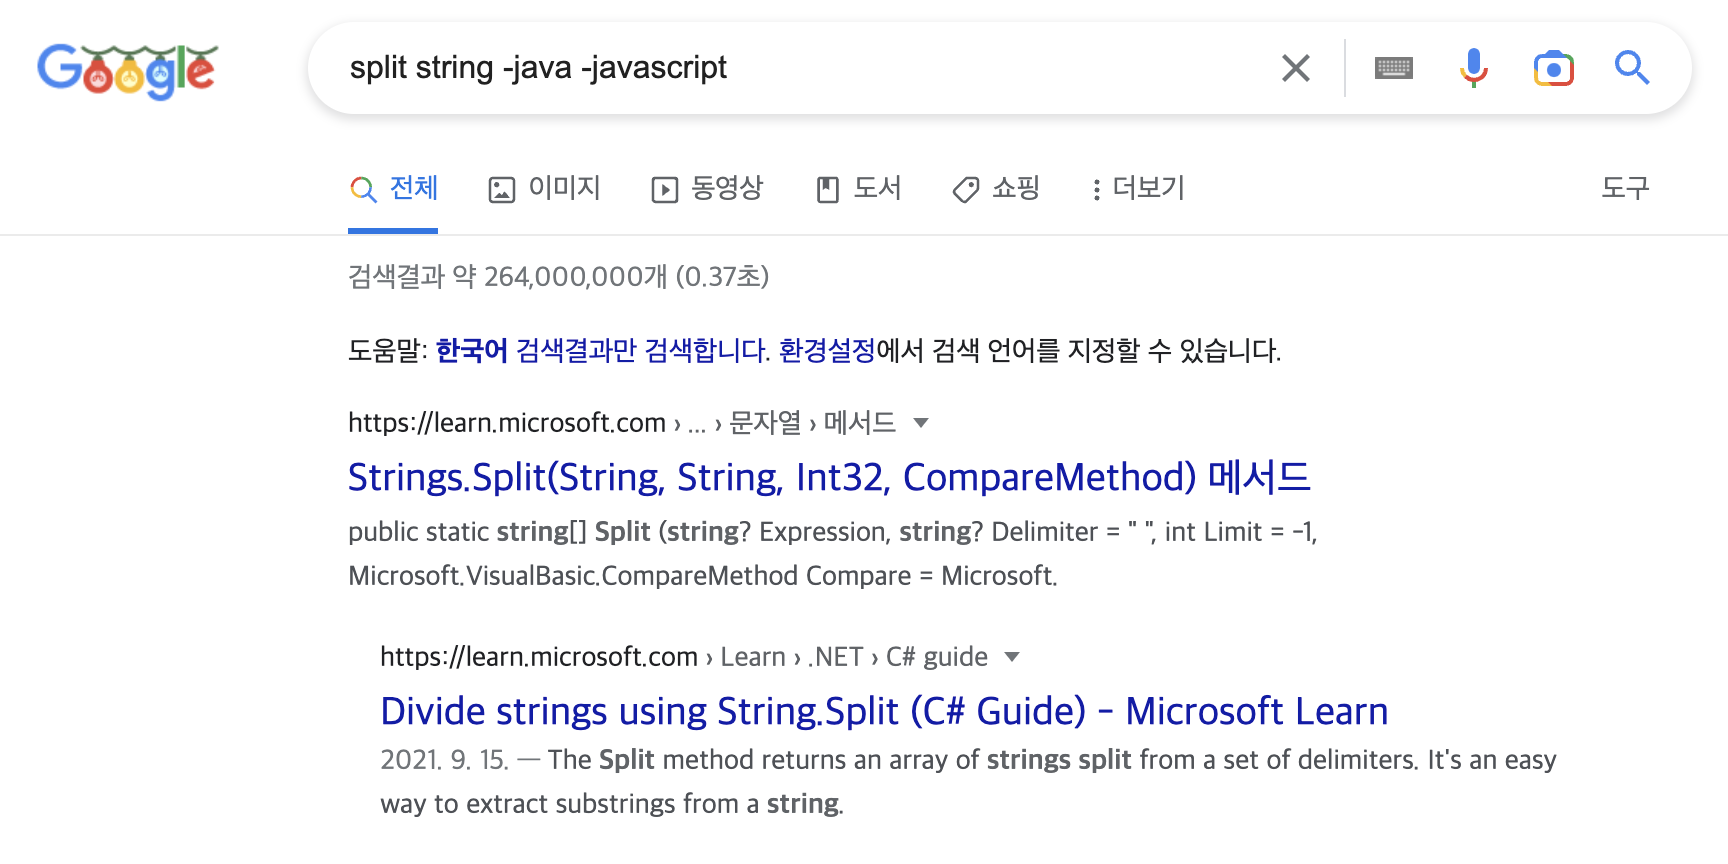The width and height of the screenshot is (1728, 864).
Task: Submit search with magnifier icon
Action: [x=1632, y=68]
